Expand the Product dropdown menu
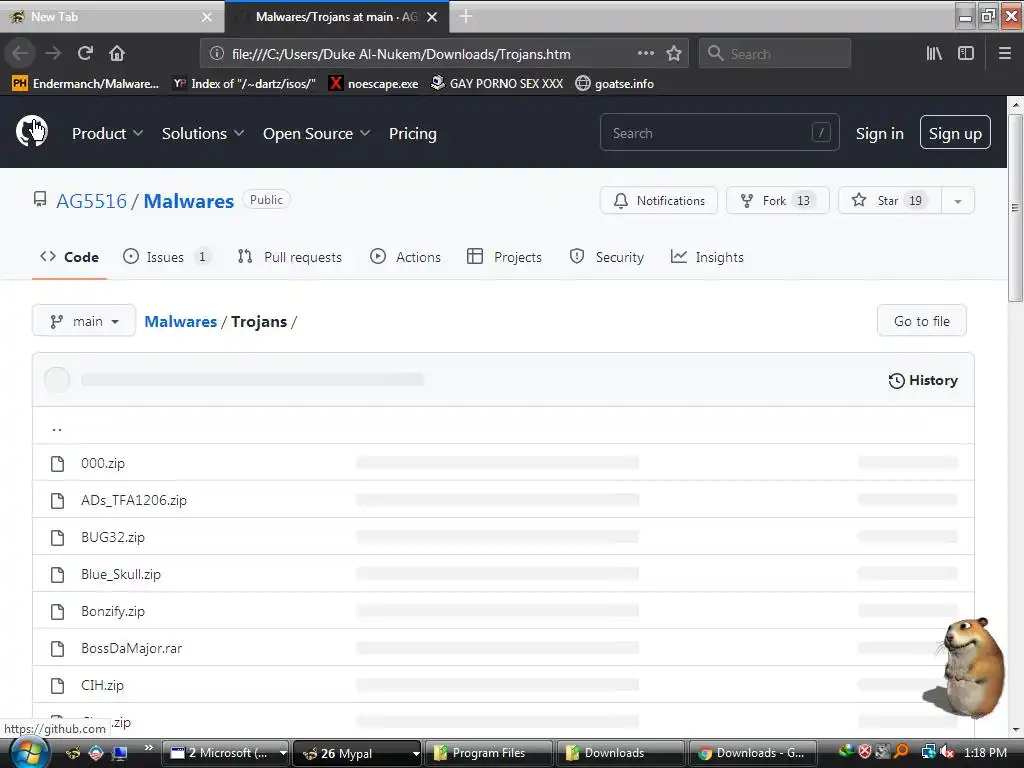Image resolution: width=1024 pixels, height=768 pixels. point(107,133)
